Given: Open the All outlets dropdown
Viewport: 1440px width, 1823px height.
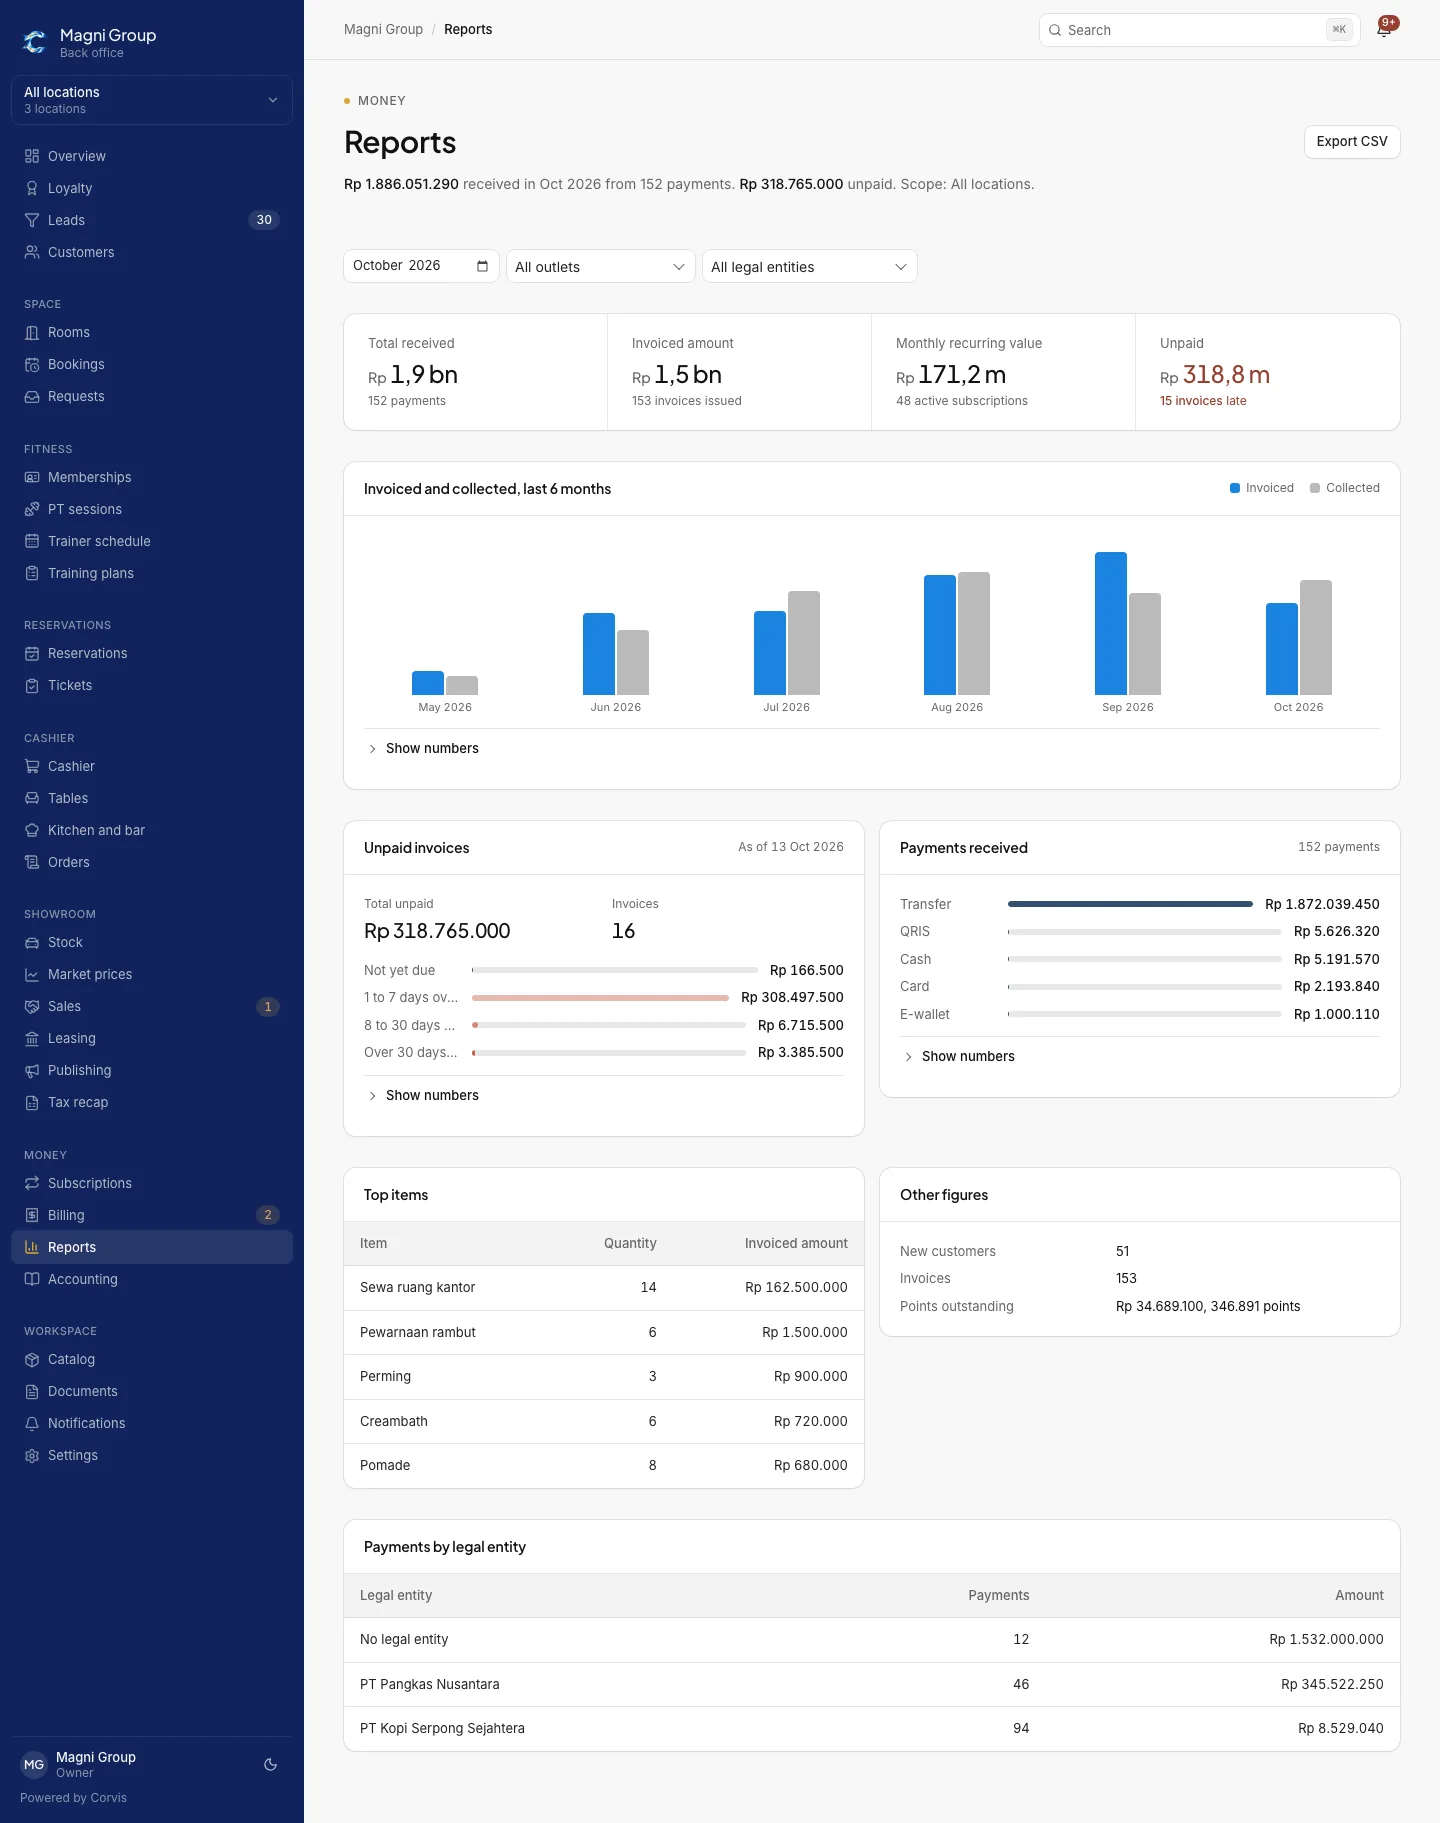Looking at the screenshot, I should [x=600, y=266].
